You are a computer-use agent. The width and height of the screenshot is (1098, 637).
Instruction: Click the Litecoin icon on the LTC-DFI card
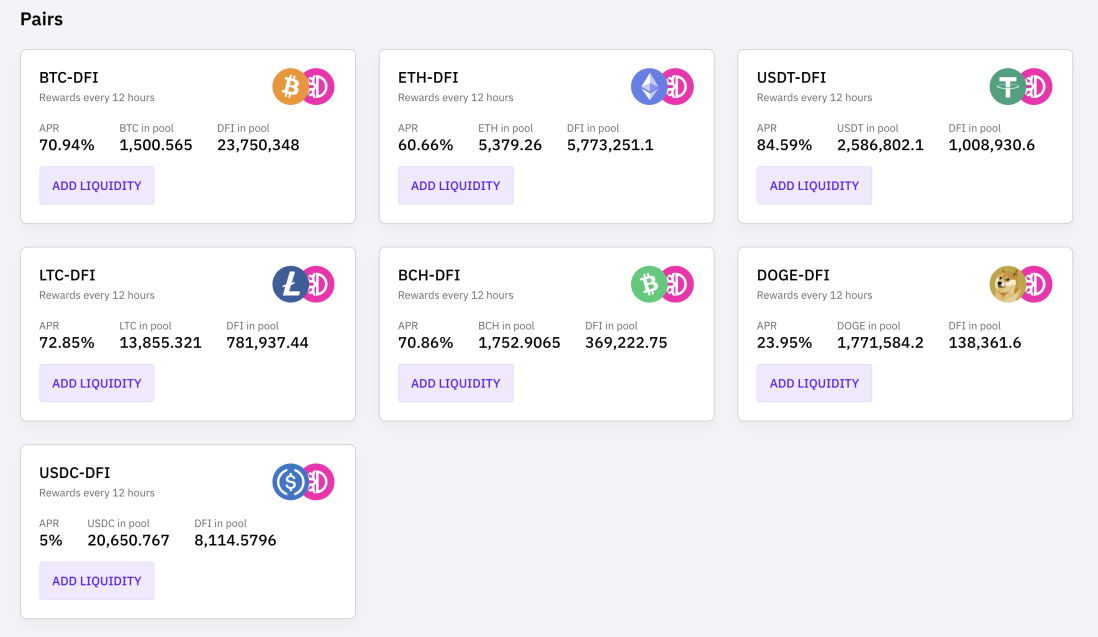pos(289,284)
